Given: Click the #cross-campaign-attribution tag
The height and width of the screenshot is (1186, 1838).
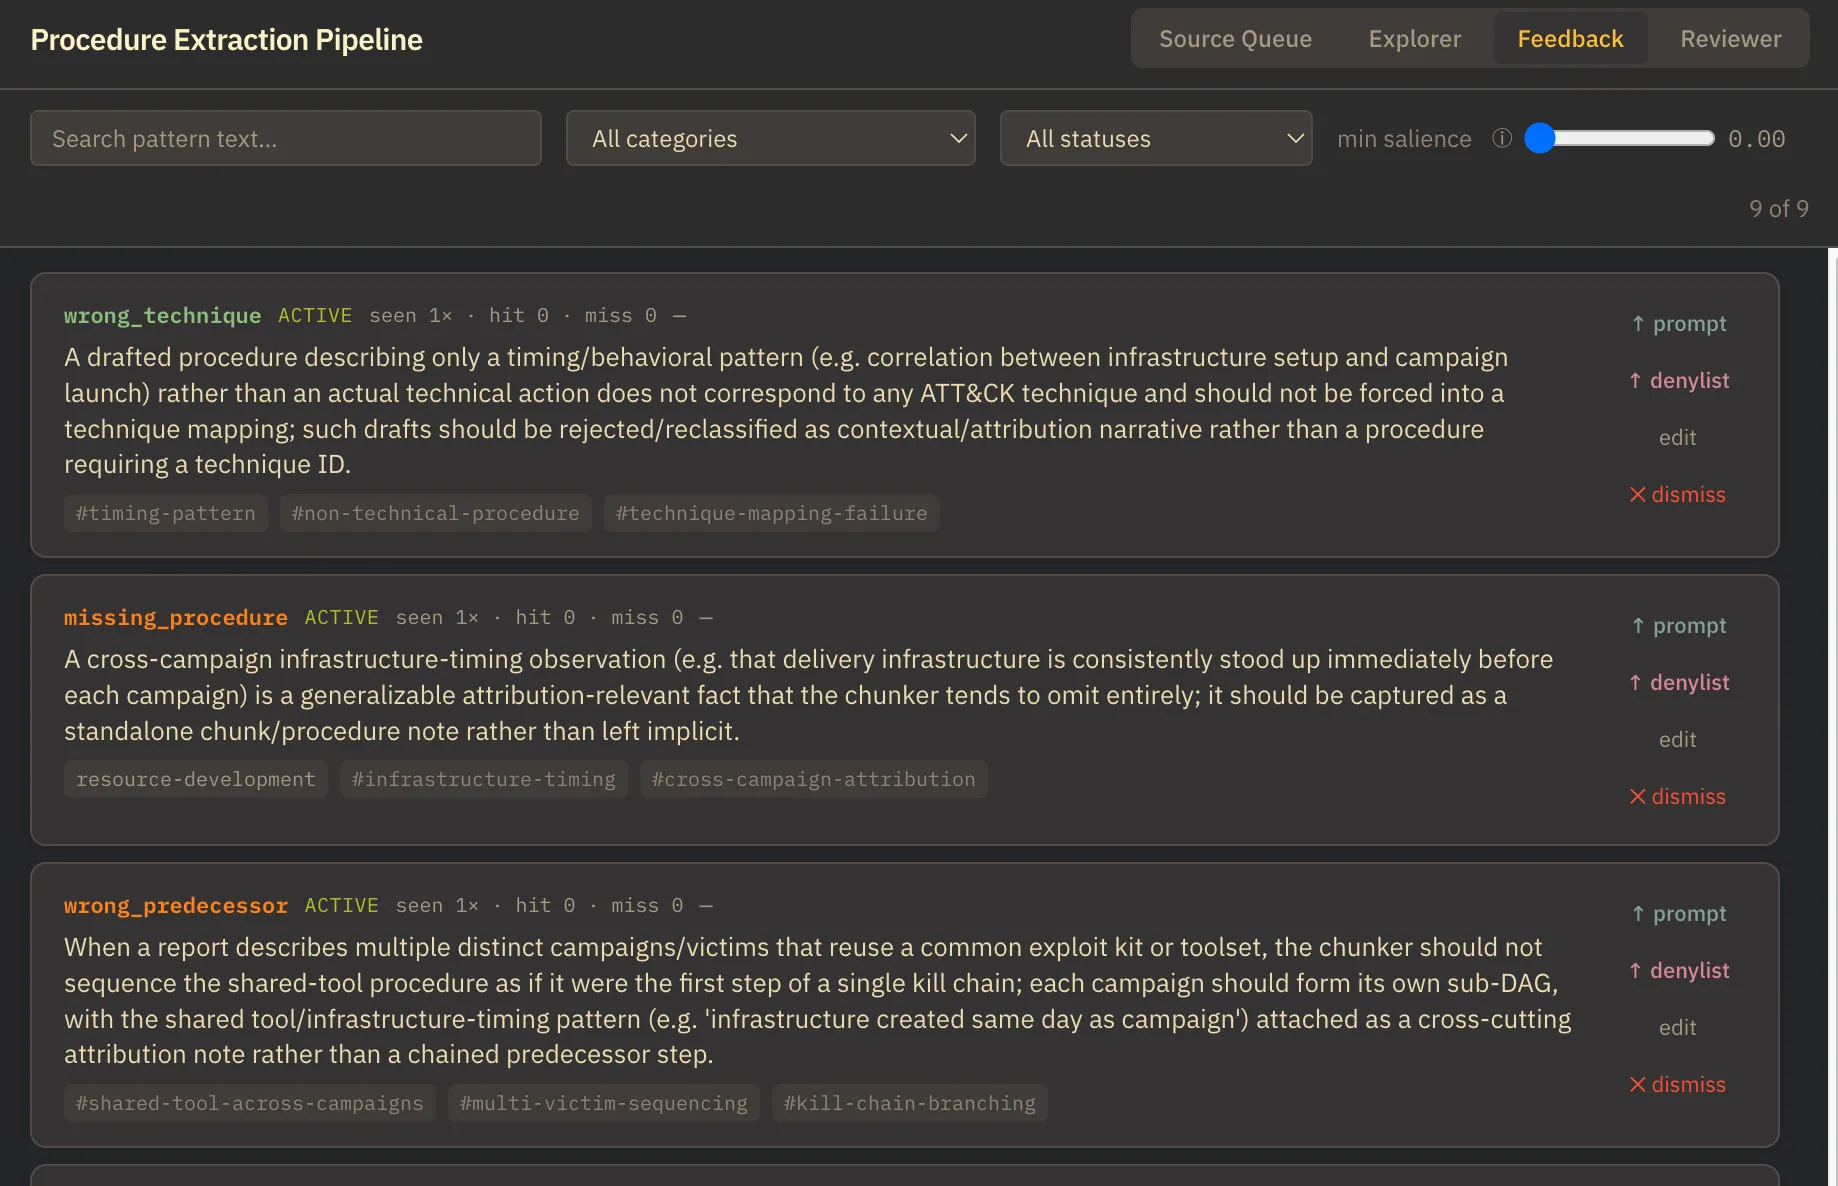Looking at the screenshot, I should click(x=814, y=779).
